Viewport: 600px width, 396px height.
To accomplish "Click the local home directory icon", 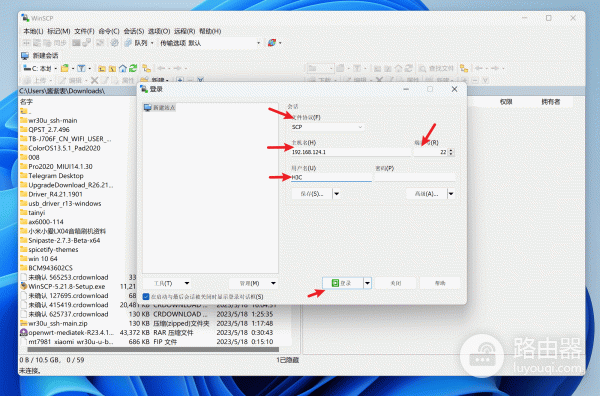I will click(x=122, y=69).
